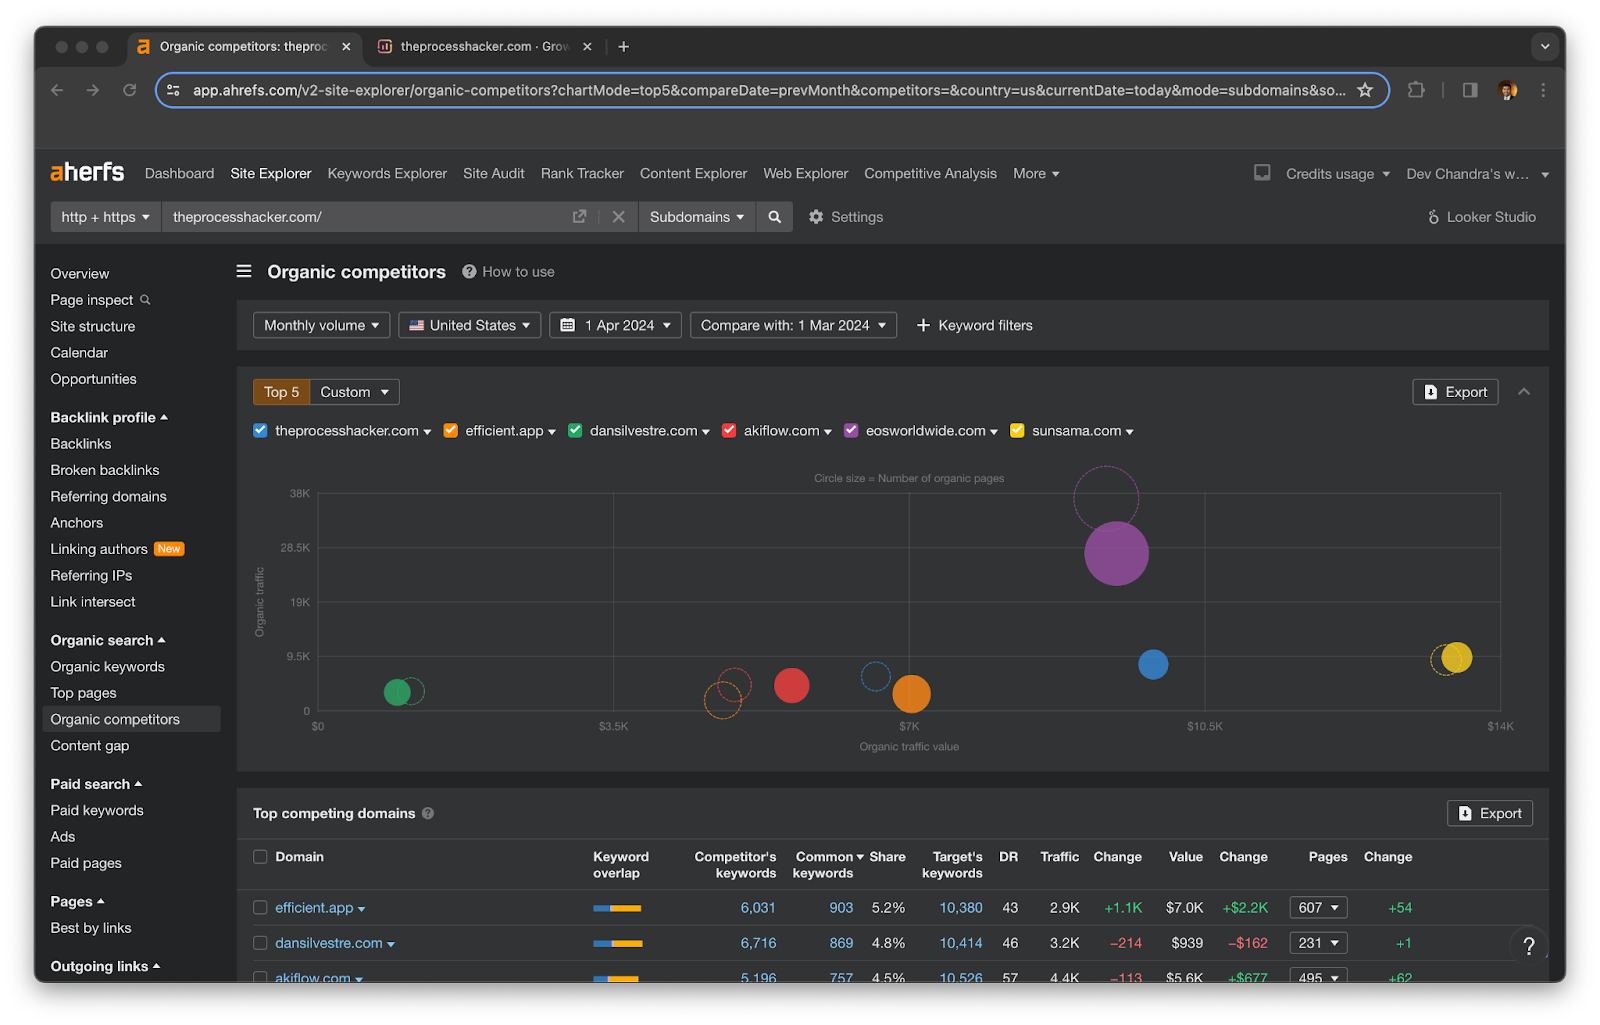Toggle Chrome side panel icon
This screenshot has height=1025, width=1600.
tap(1470, 90)
